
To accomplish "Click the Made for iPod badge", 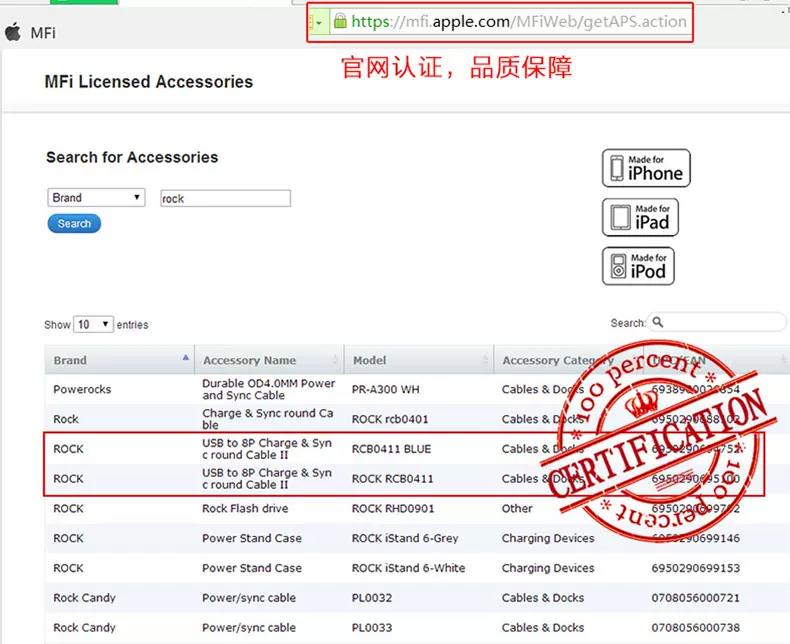I will tap(638, 266).
